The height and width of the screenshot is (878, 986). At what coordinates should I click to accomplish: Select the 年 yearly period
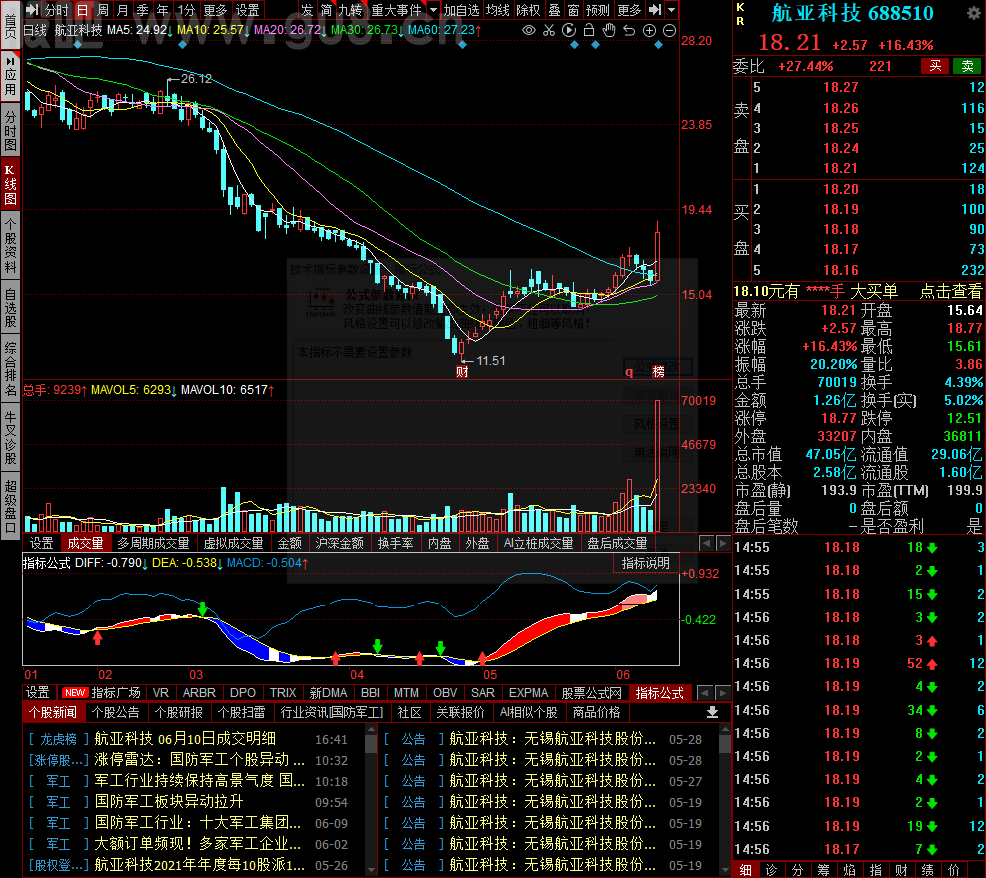tap(162, 10)
